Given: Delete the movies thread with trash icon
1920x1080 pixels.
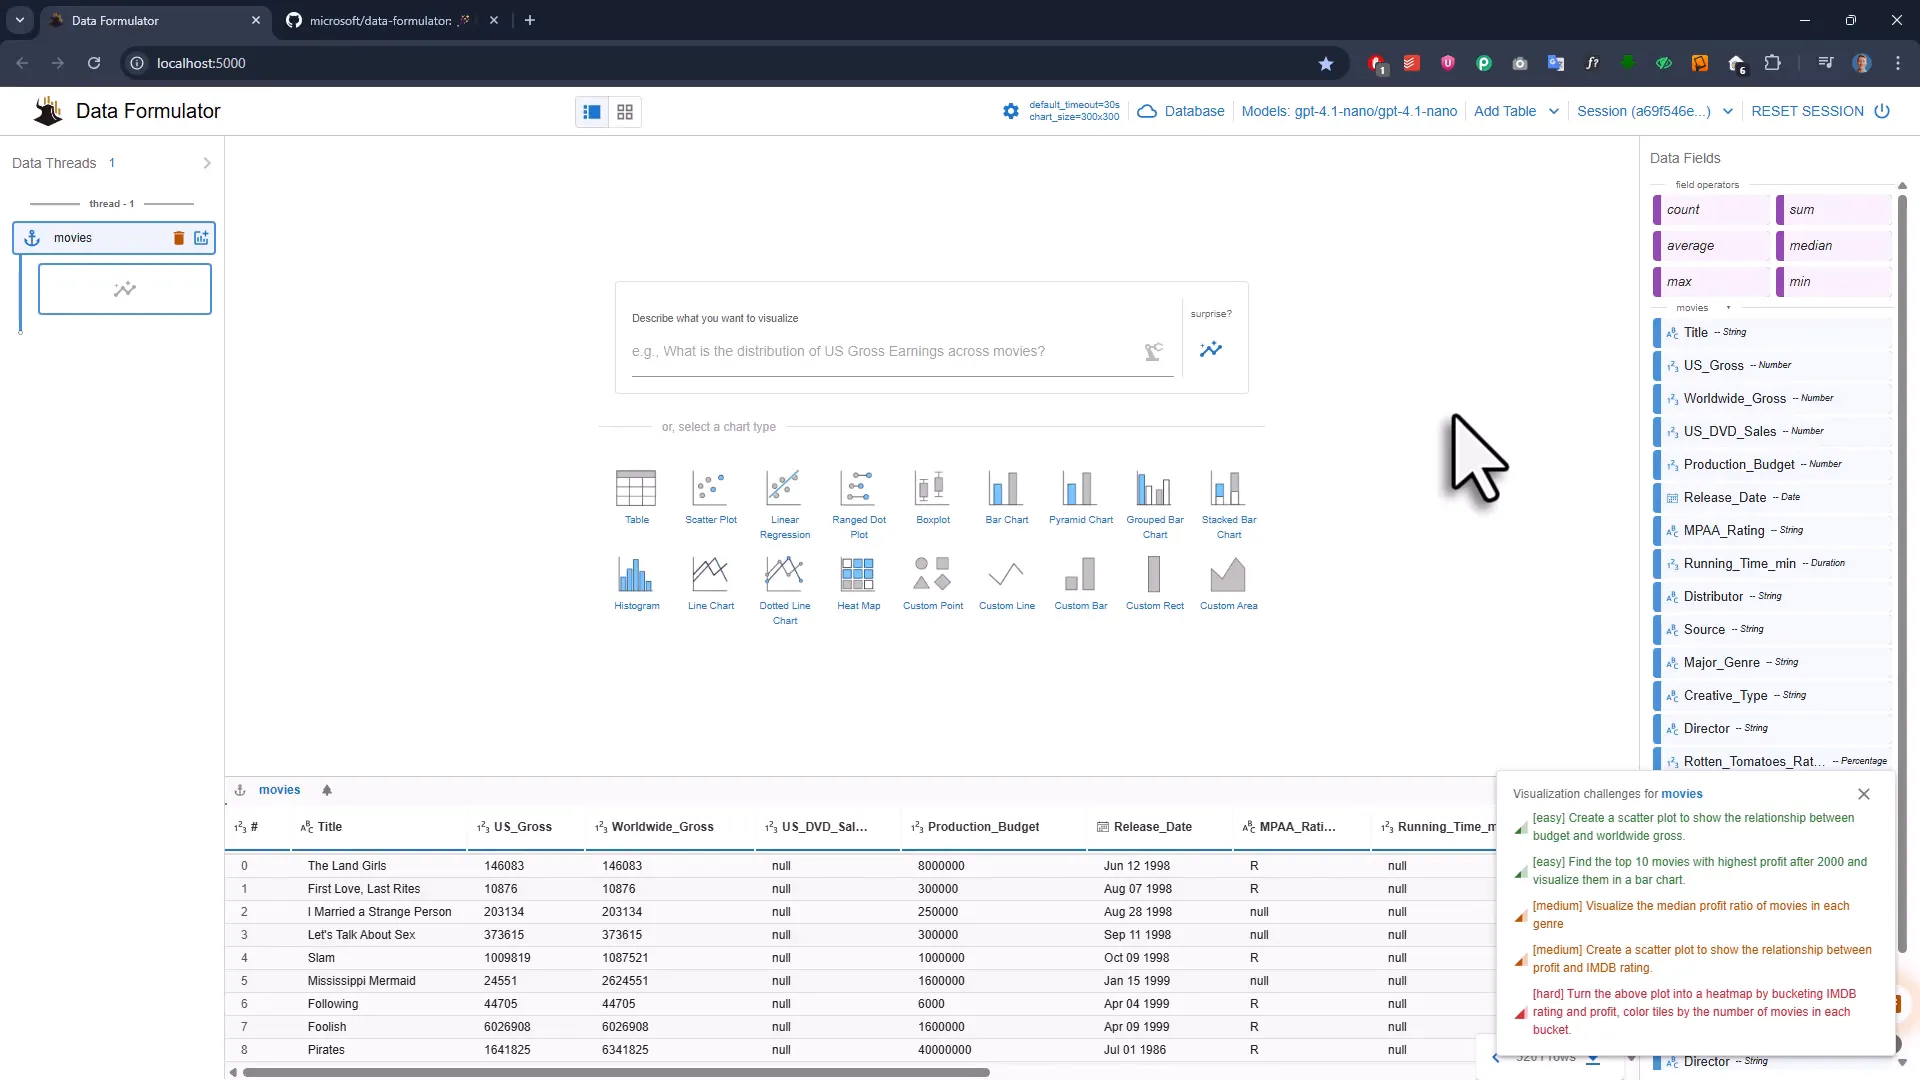Looking at the screenshot, I should (179, 238).
